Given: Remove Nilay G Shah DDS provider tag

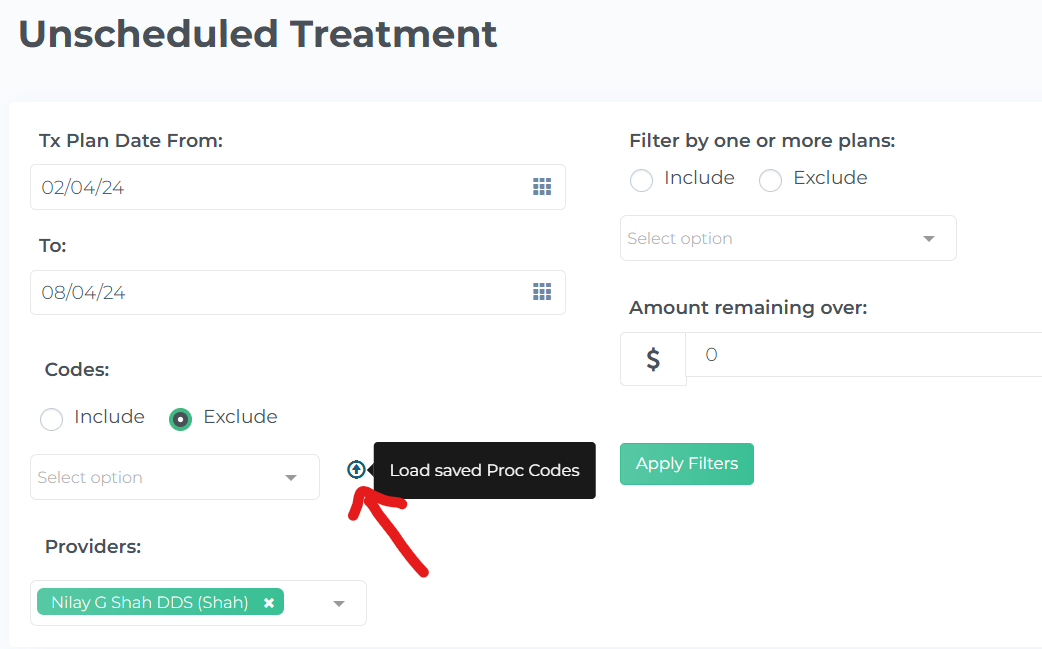Looking at the screenshot, I should point(268,603).
